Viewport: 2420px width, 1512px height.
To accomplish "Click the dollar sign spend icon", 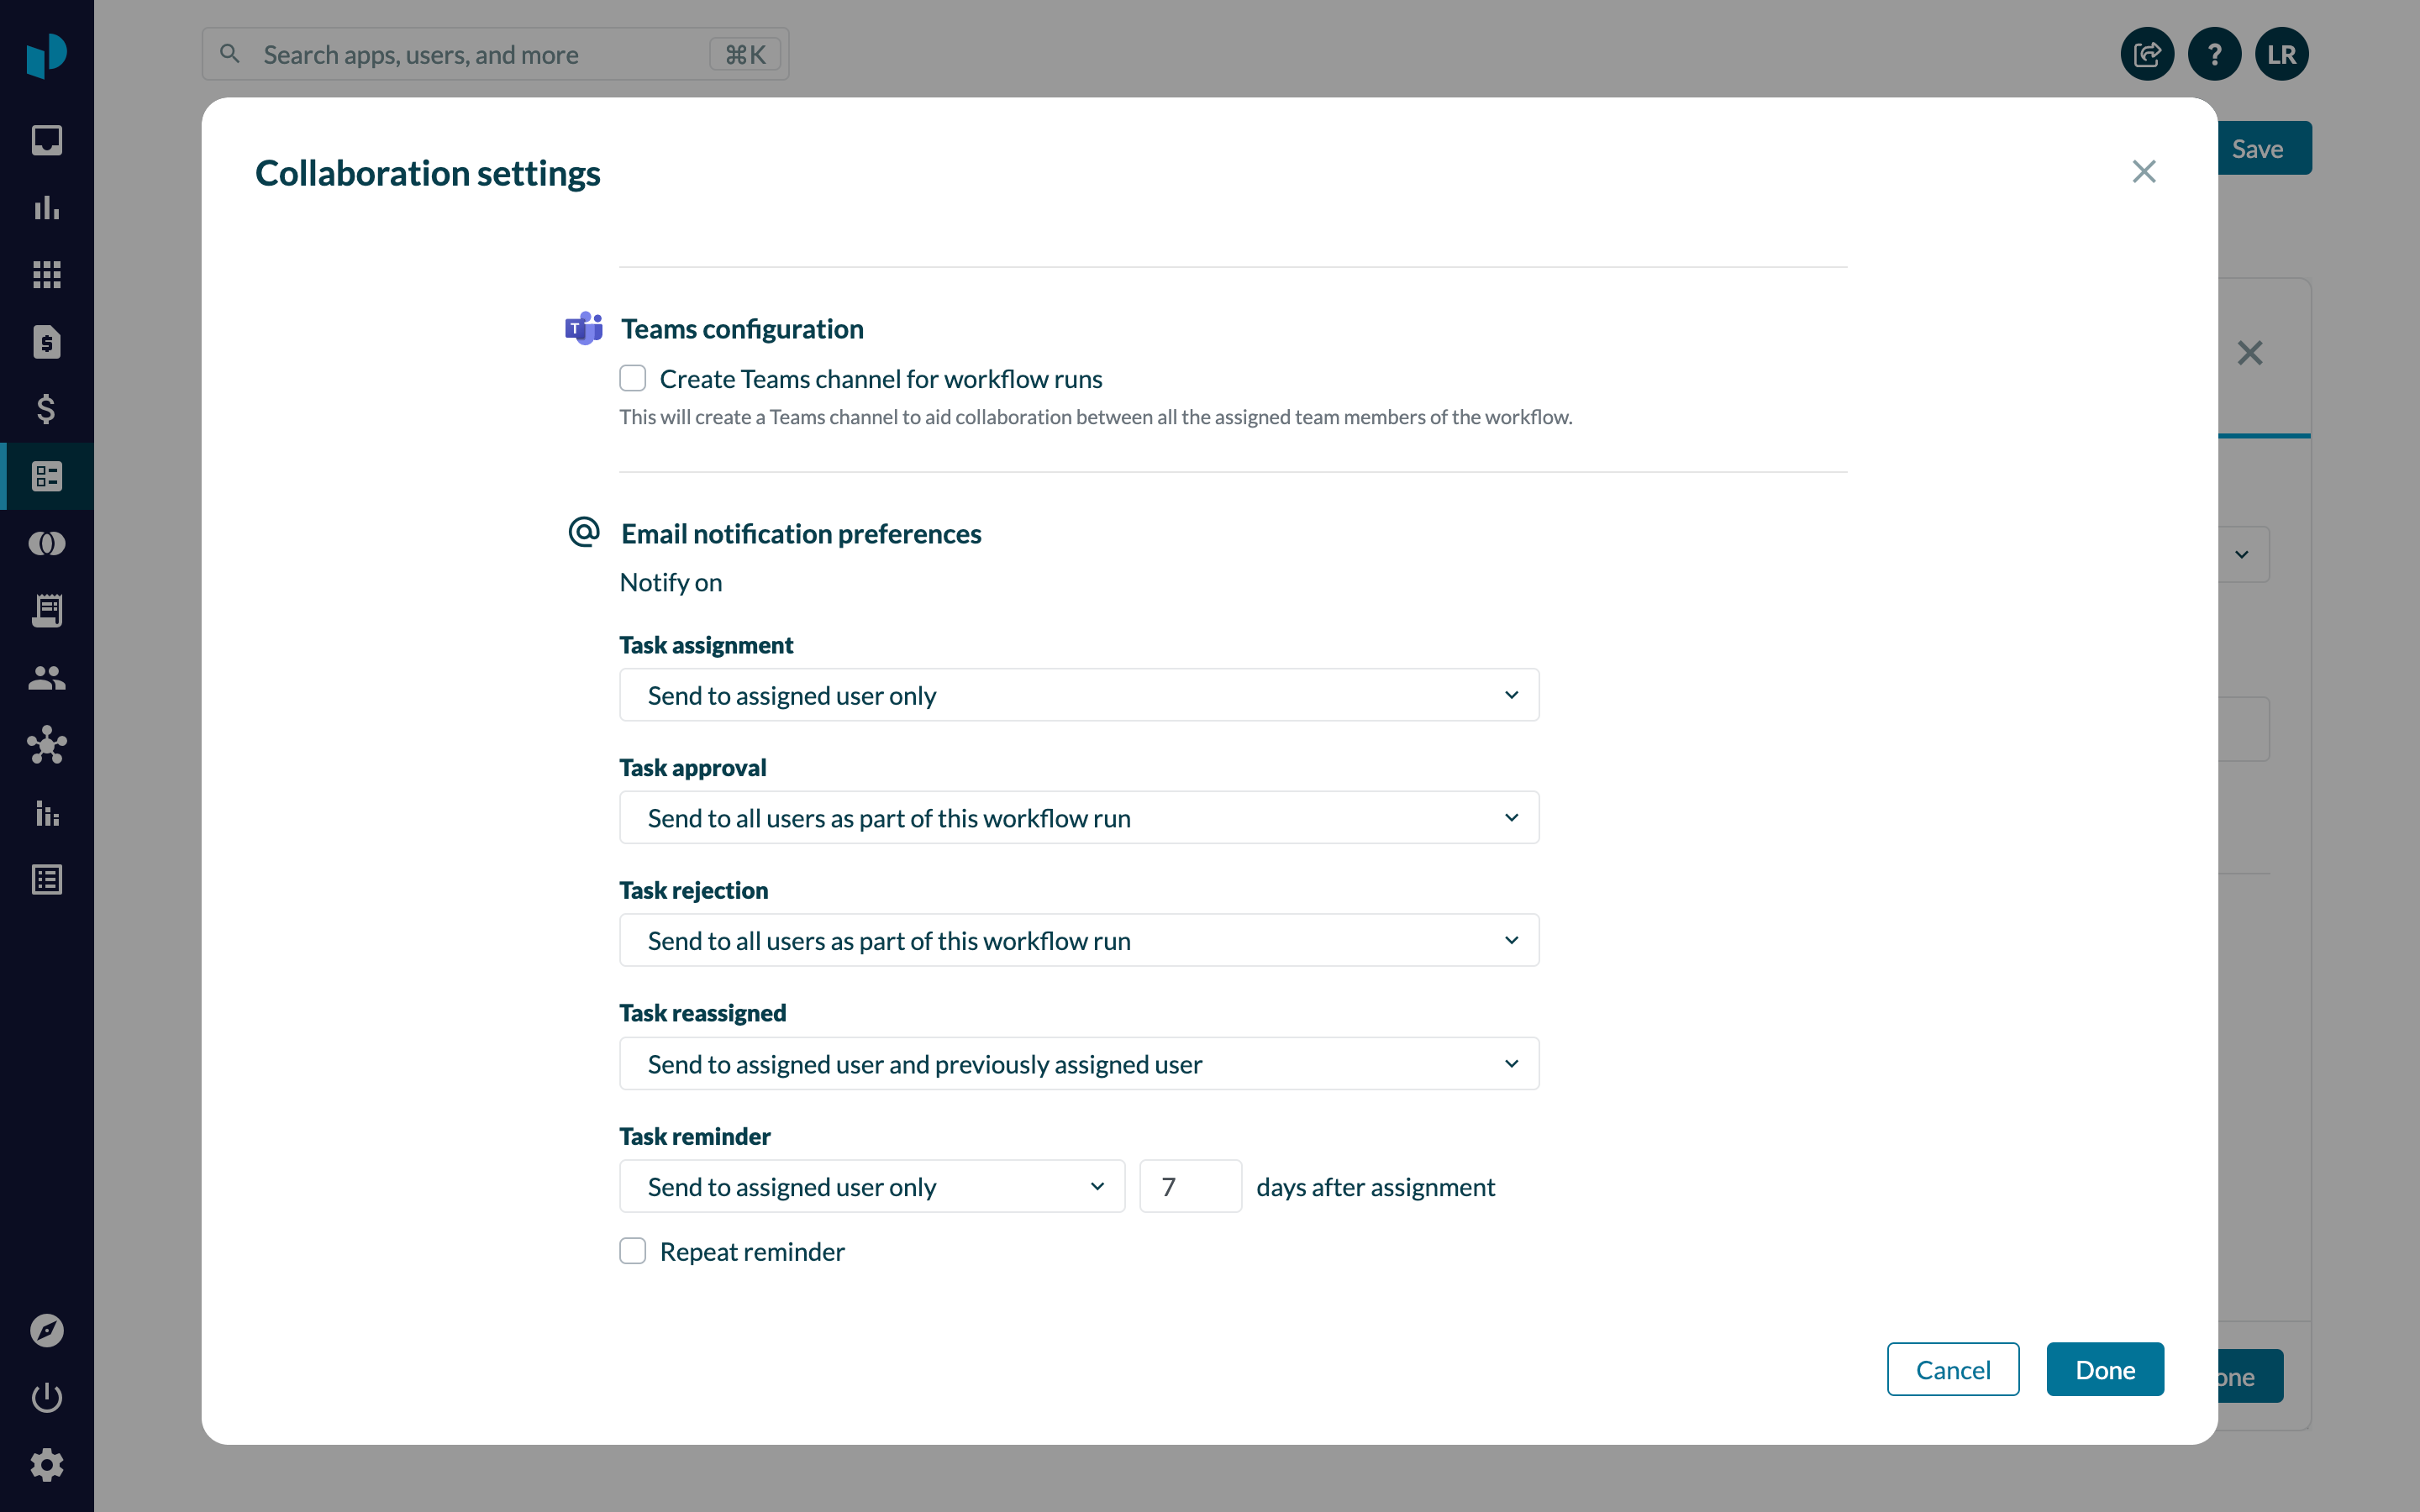I will tap(46, 408).
